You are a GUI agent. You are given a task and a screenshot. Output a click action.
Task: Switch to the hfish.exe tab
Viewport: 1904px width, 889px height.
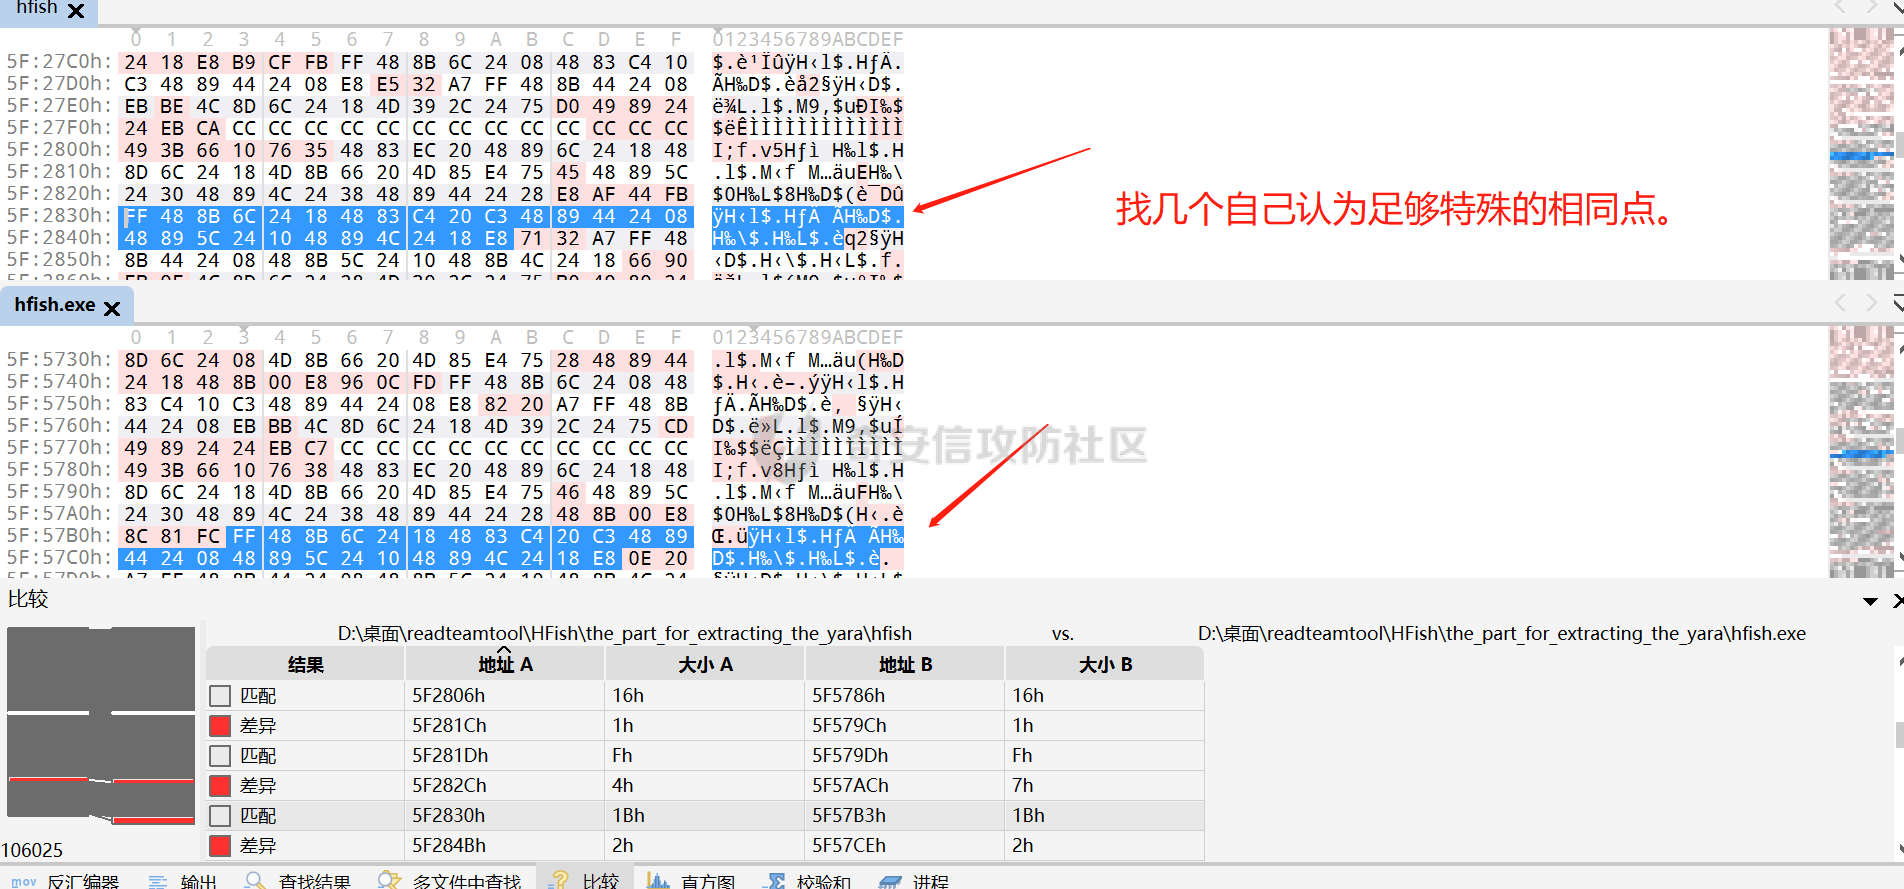pos(55,305)
